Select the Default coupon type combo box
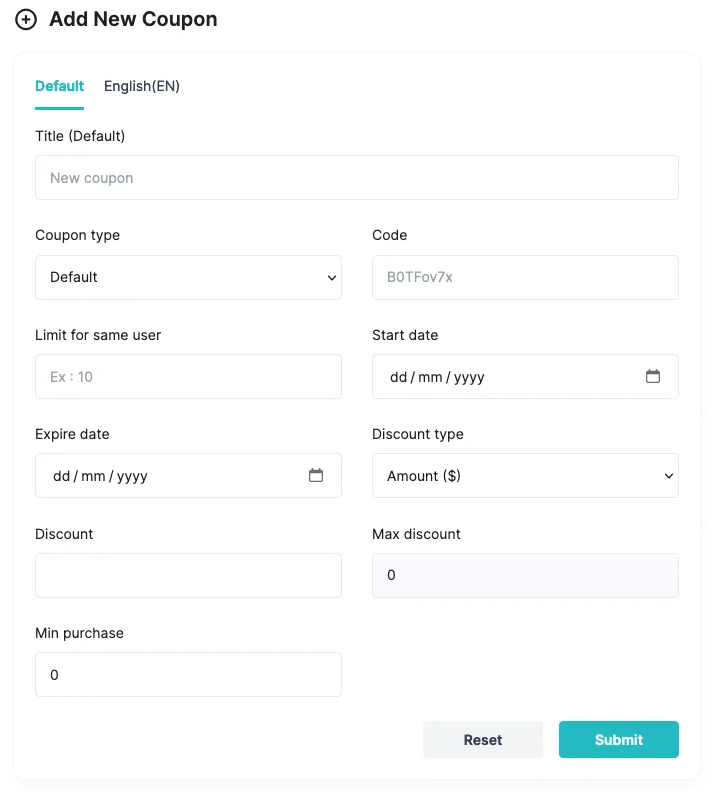715x791 pixels. (188, 277)
